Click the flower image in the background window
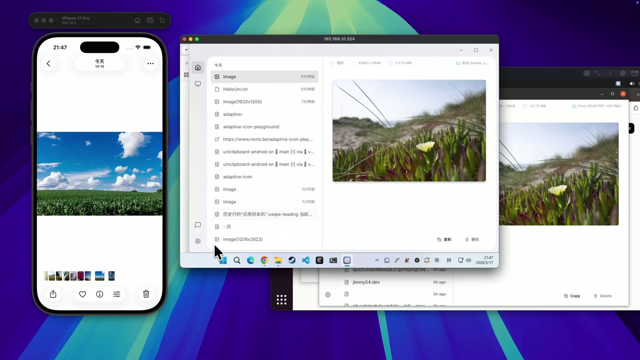The image size is (640, 360). tap(559, 174)
